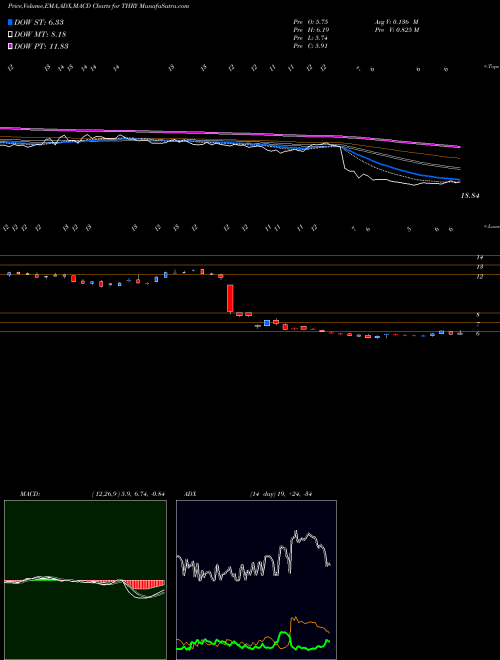Click the magenta DOW PT color swatch

(10, 46)
